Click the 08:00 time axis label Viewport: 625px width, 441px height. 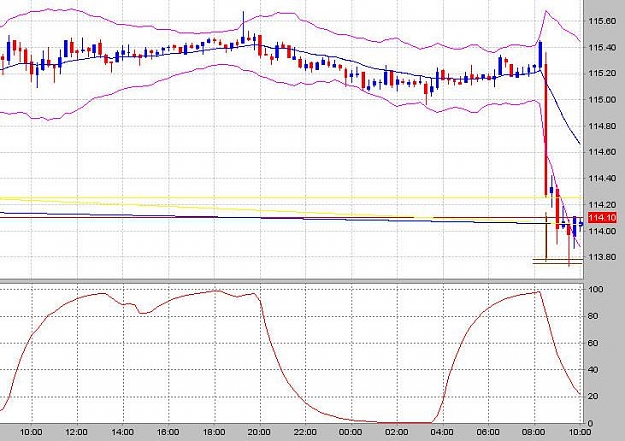coord(534,432)
